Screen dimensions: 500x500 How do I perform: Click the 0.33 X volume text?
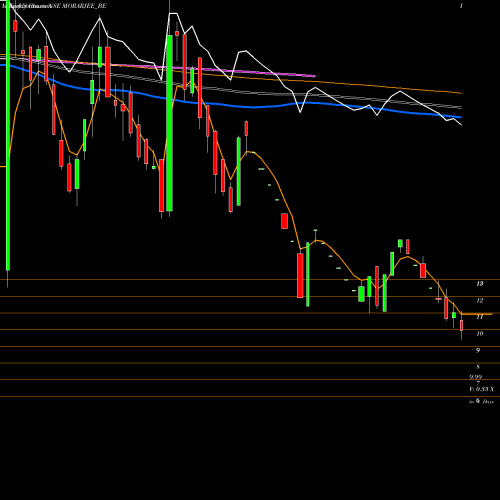[485, 389]
